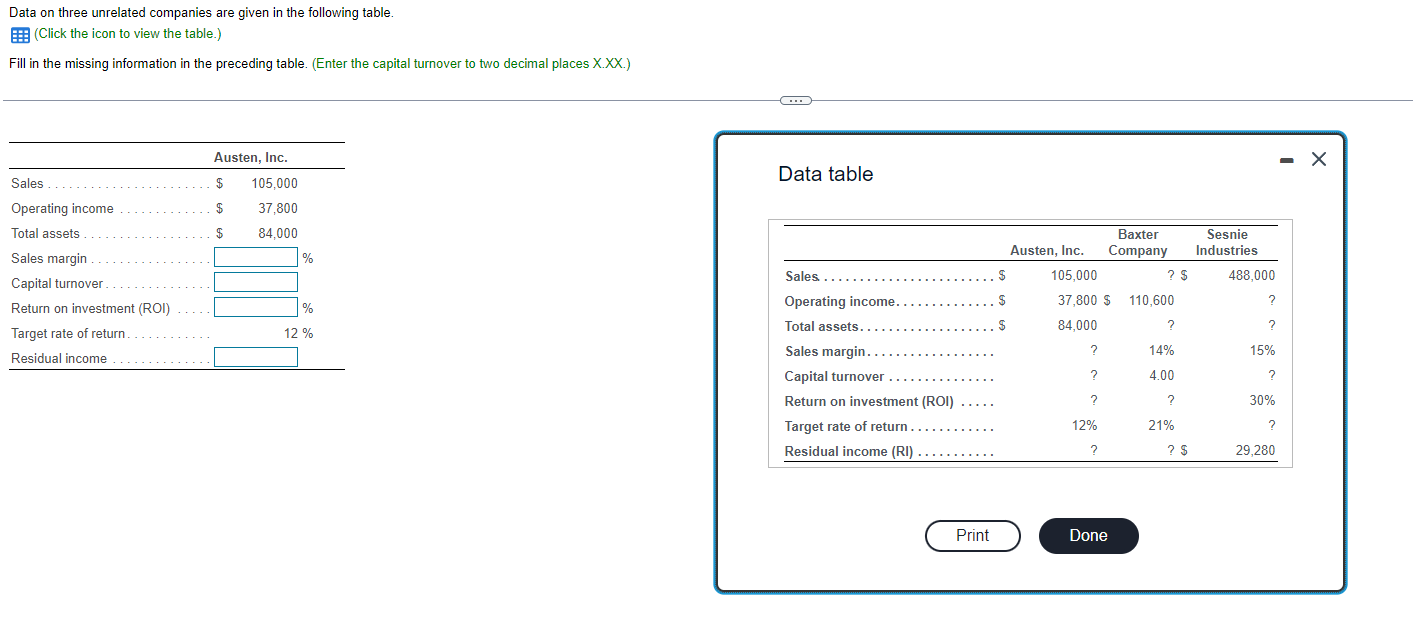Select the Capital turnover answer box
This screenshot has height=621, width=1413.
point(256,281)
